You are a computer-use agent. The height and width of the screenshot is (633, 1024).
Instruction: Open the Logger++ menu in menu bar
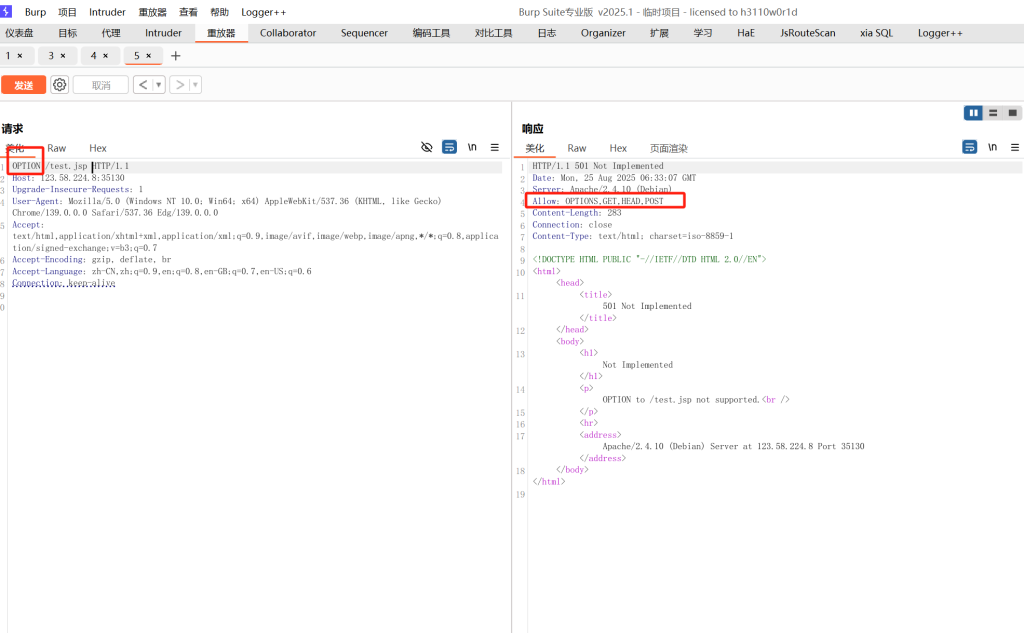coord(263,12)
